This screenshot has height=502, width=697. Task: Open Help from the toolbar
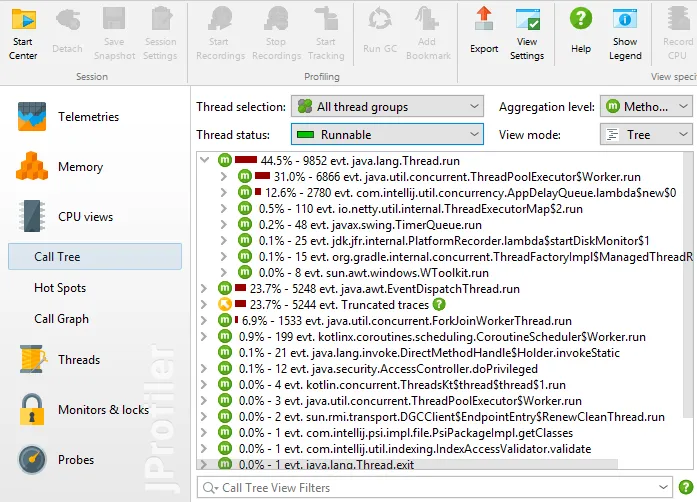coord(581,32)
